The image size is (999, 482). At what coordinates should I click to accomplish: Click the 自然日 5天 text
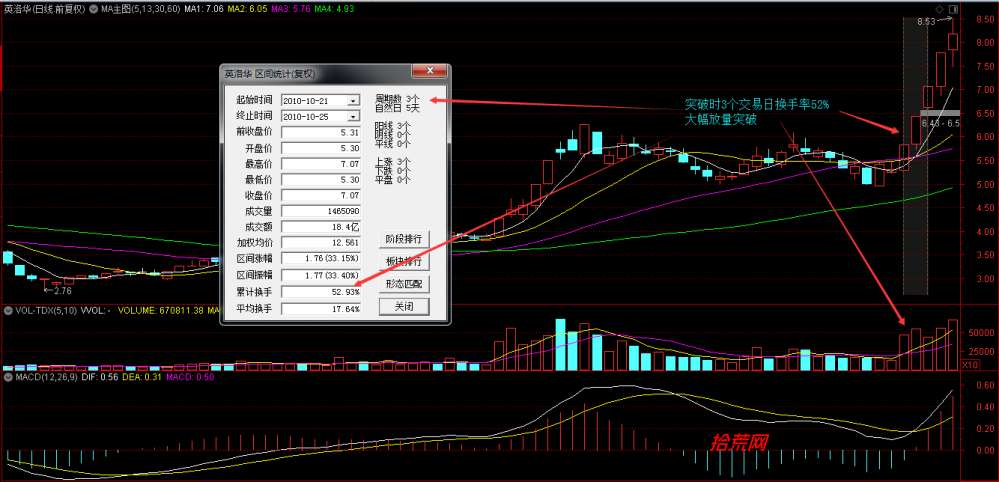[397, 108]
